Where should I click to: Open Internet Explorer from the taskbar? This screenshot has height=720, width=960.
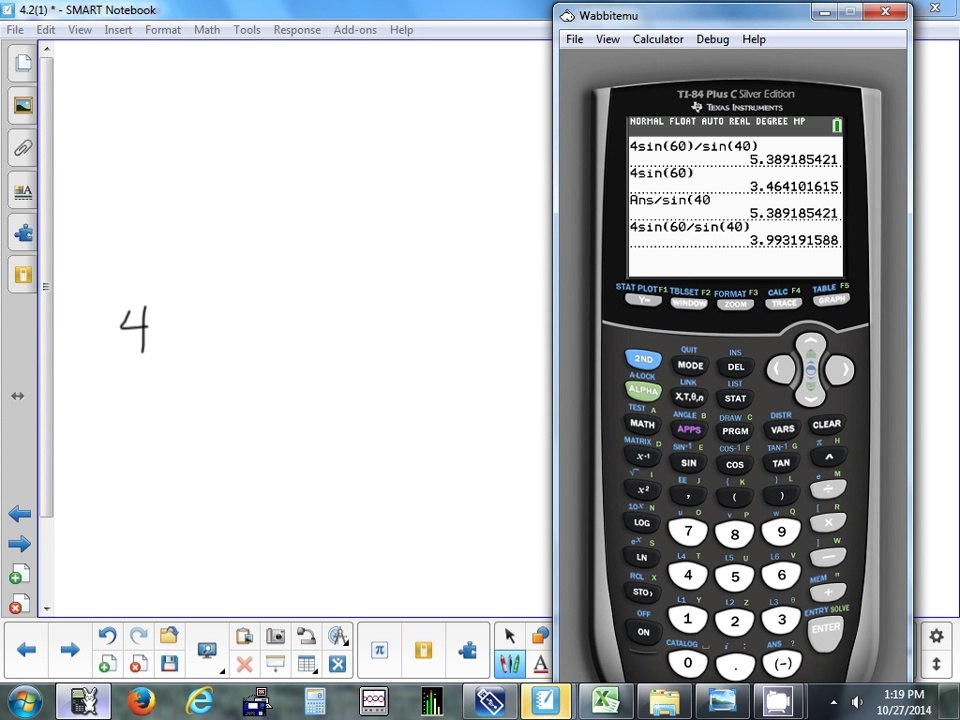[x=200, y=702]
